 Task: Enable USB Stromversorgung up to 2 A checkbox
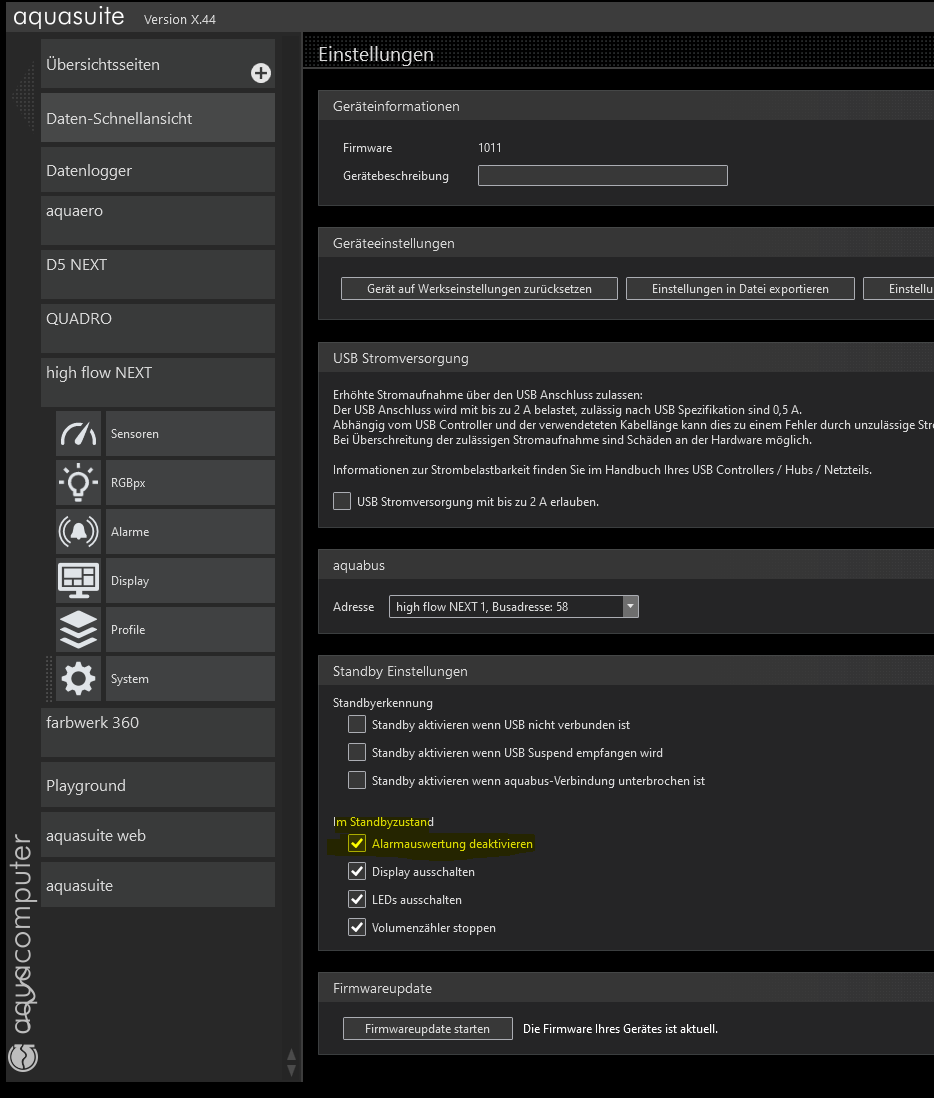pyautogui.click(x=342, y=501)
